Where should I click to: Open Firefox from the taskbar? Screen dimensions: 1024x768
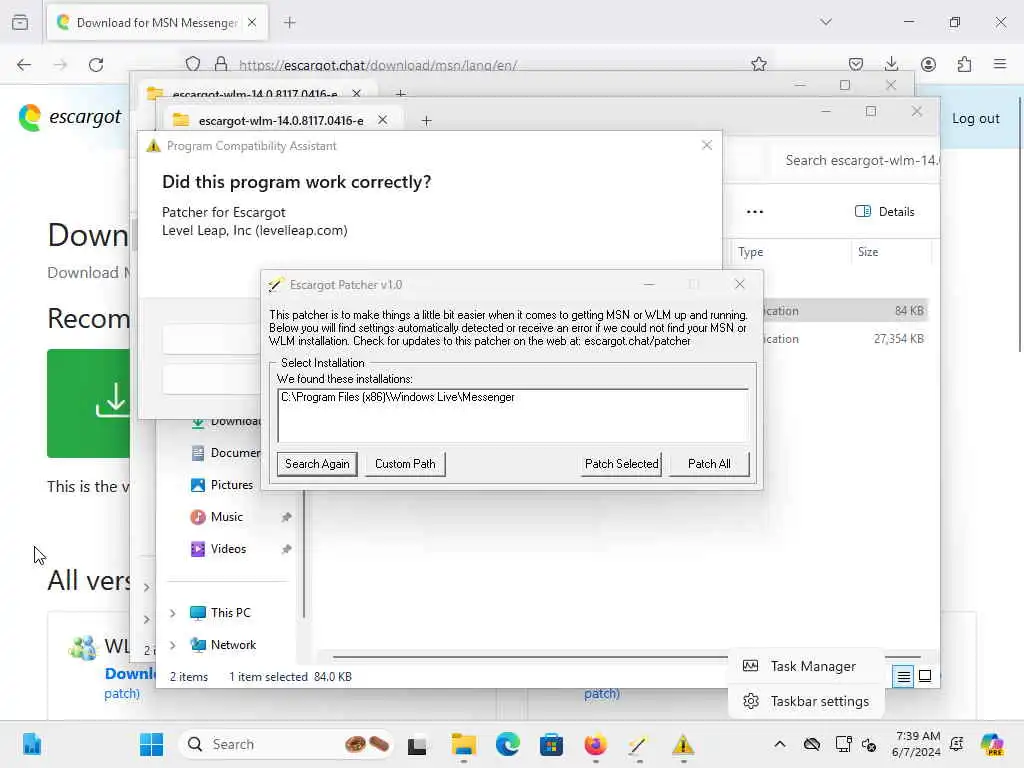pos(595,744)
